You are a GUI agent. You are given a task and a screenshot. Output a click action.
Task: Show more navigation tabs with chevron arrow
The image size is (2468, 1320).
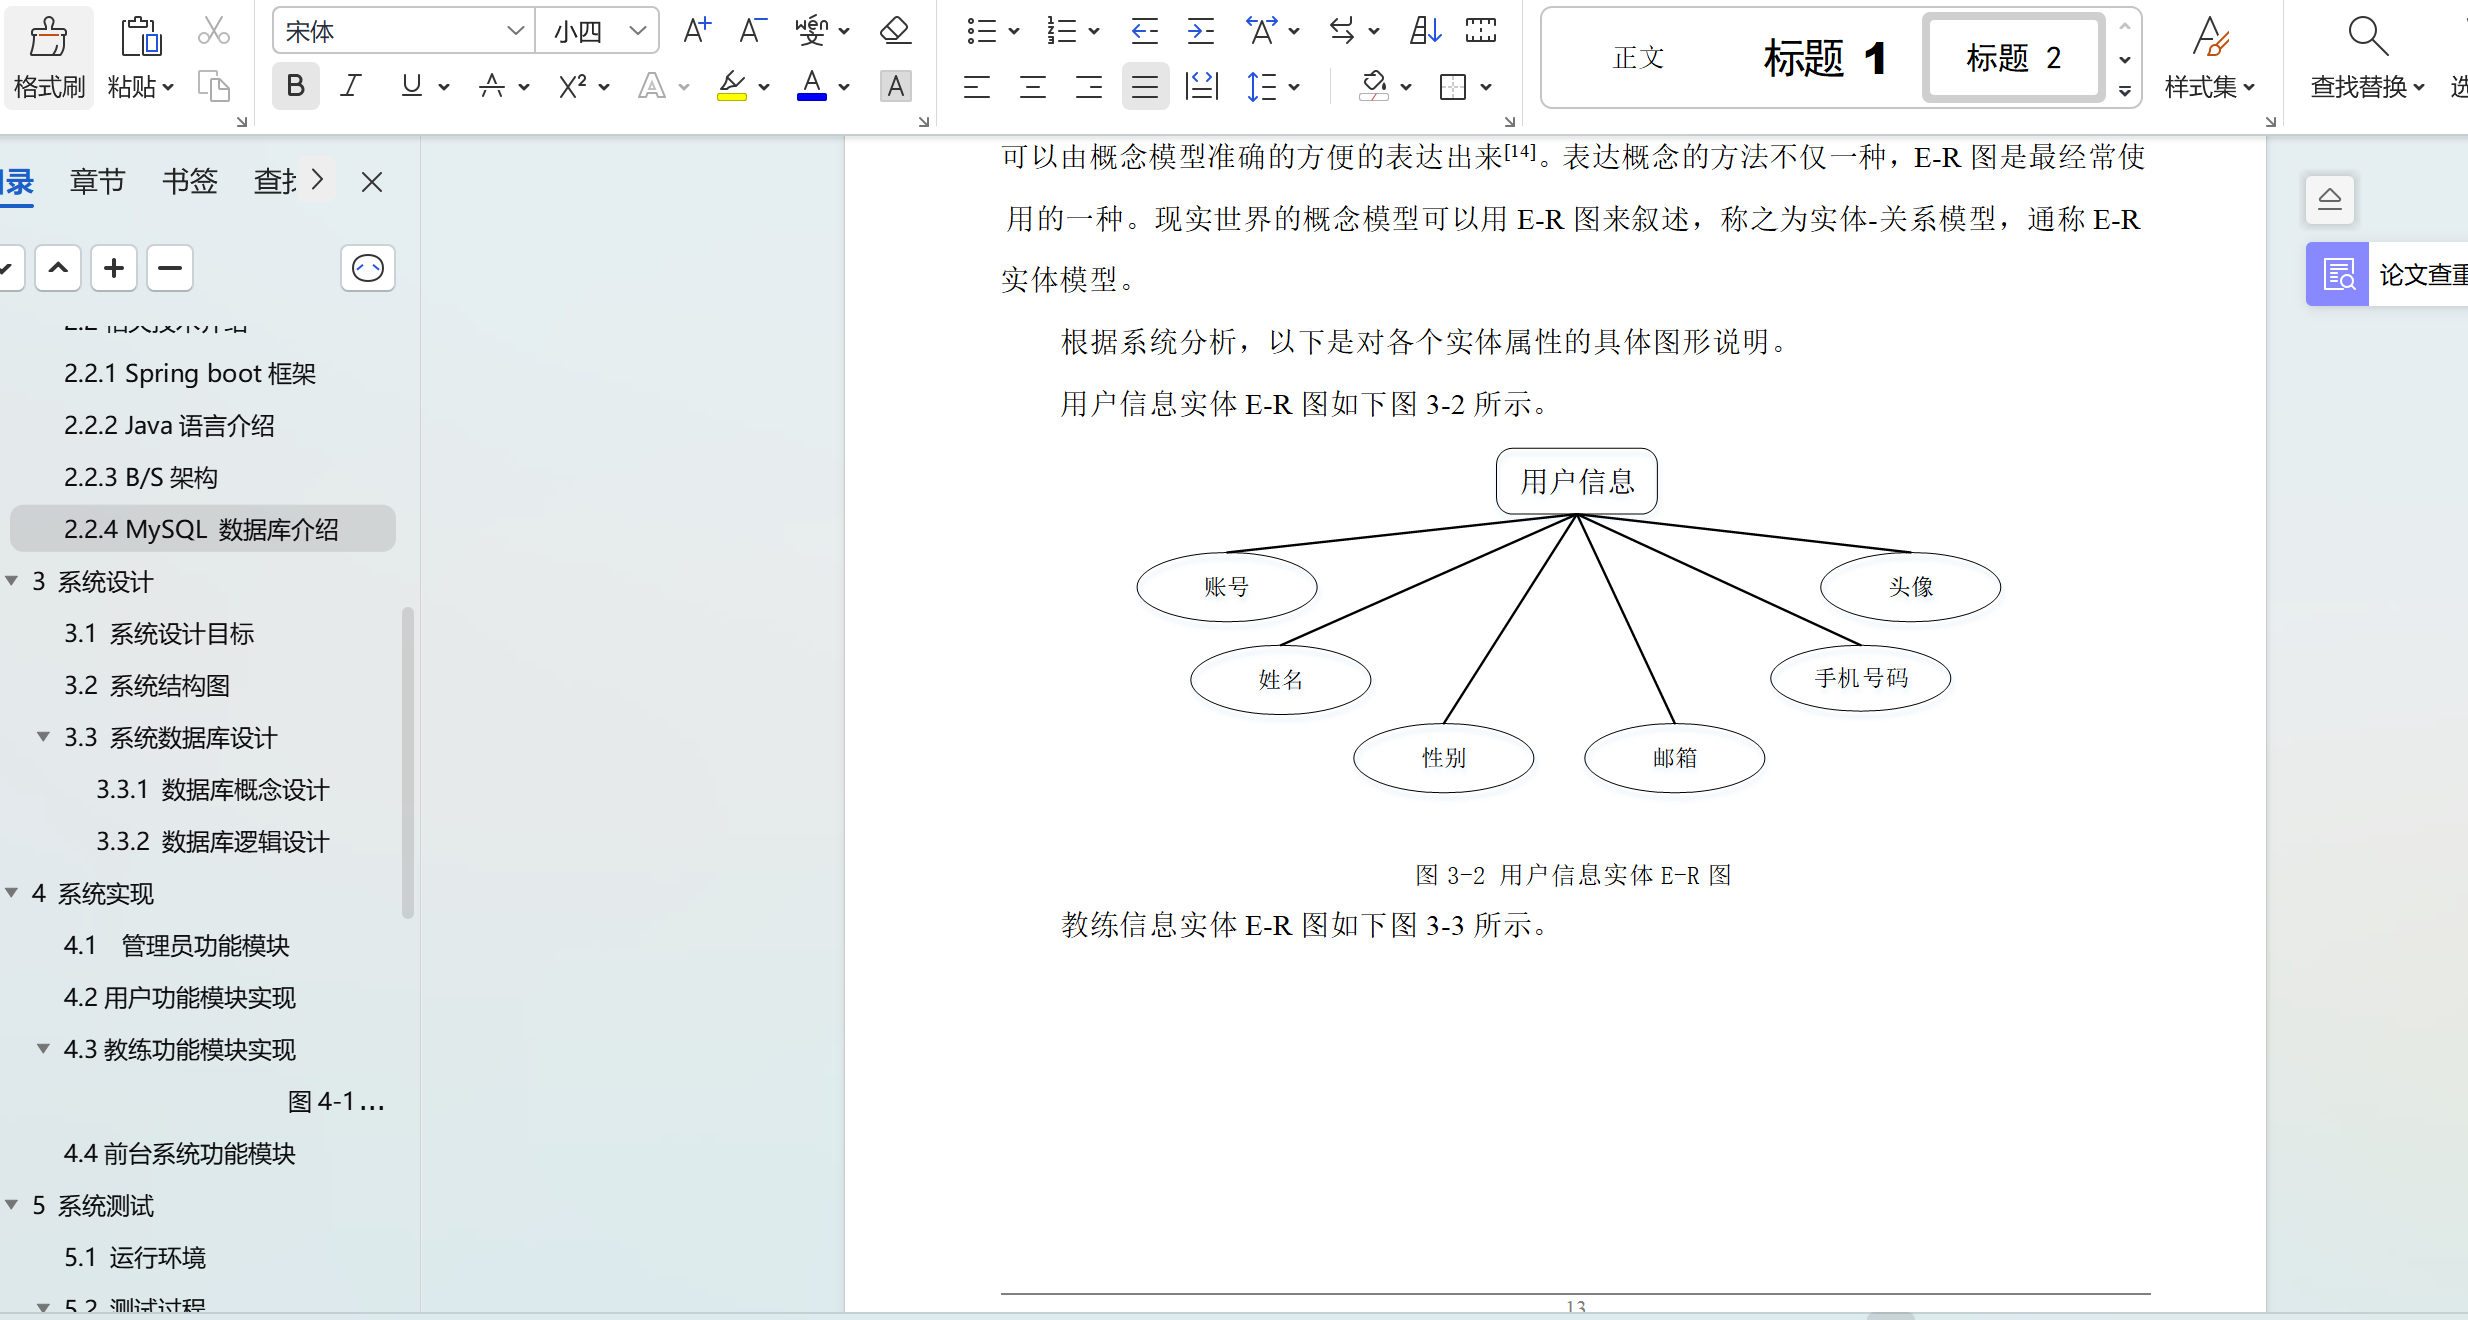[x=317, y=180]
